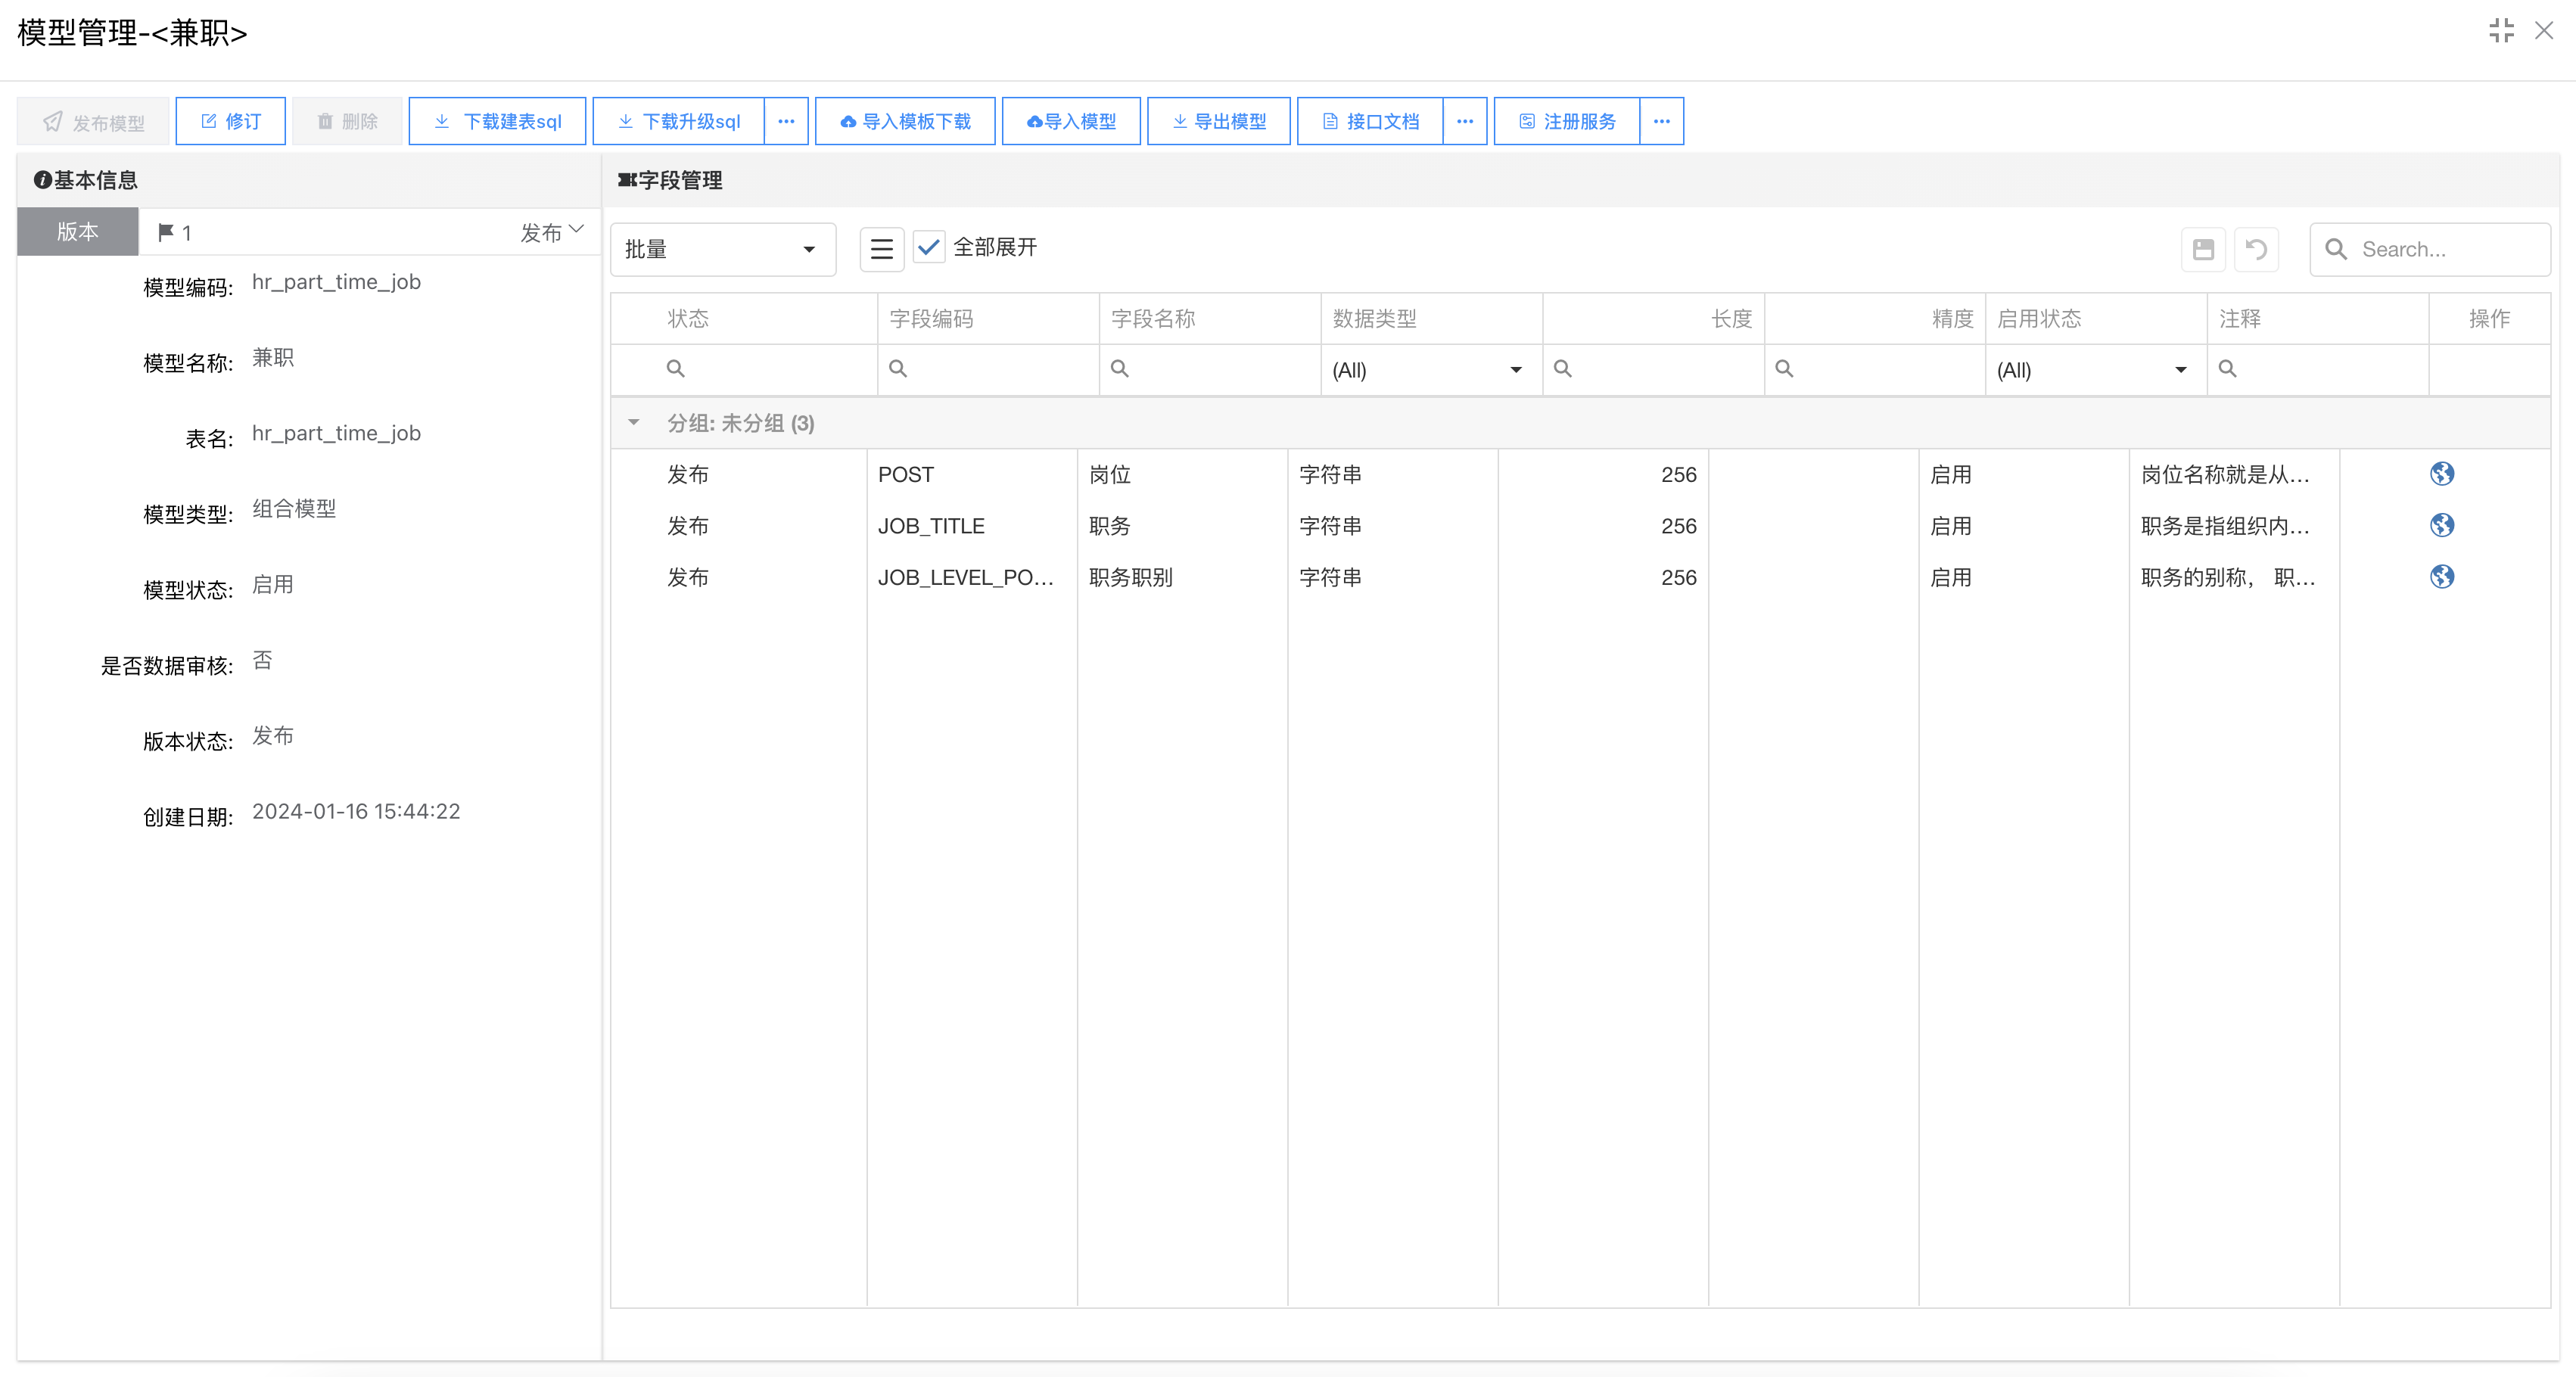Click the filter search icon under 注释 column
This screenshot has width=2576, height=1377.
(x=2228, y=369)
